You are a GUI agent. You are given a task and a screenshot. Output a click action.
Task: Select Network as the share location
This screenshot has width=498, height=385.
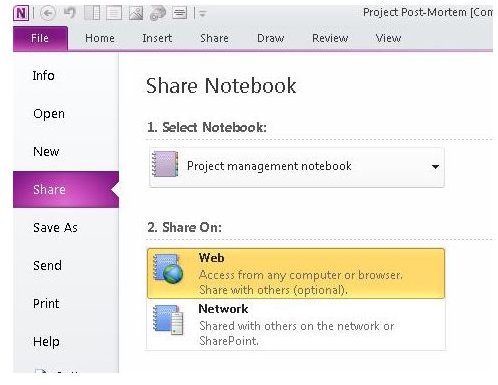[296, 325]
